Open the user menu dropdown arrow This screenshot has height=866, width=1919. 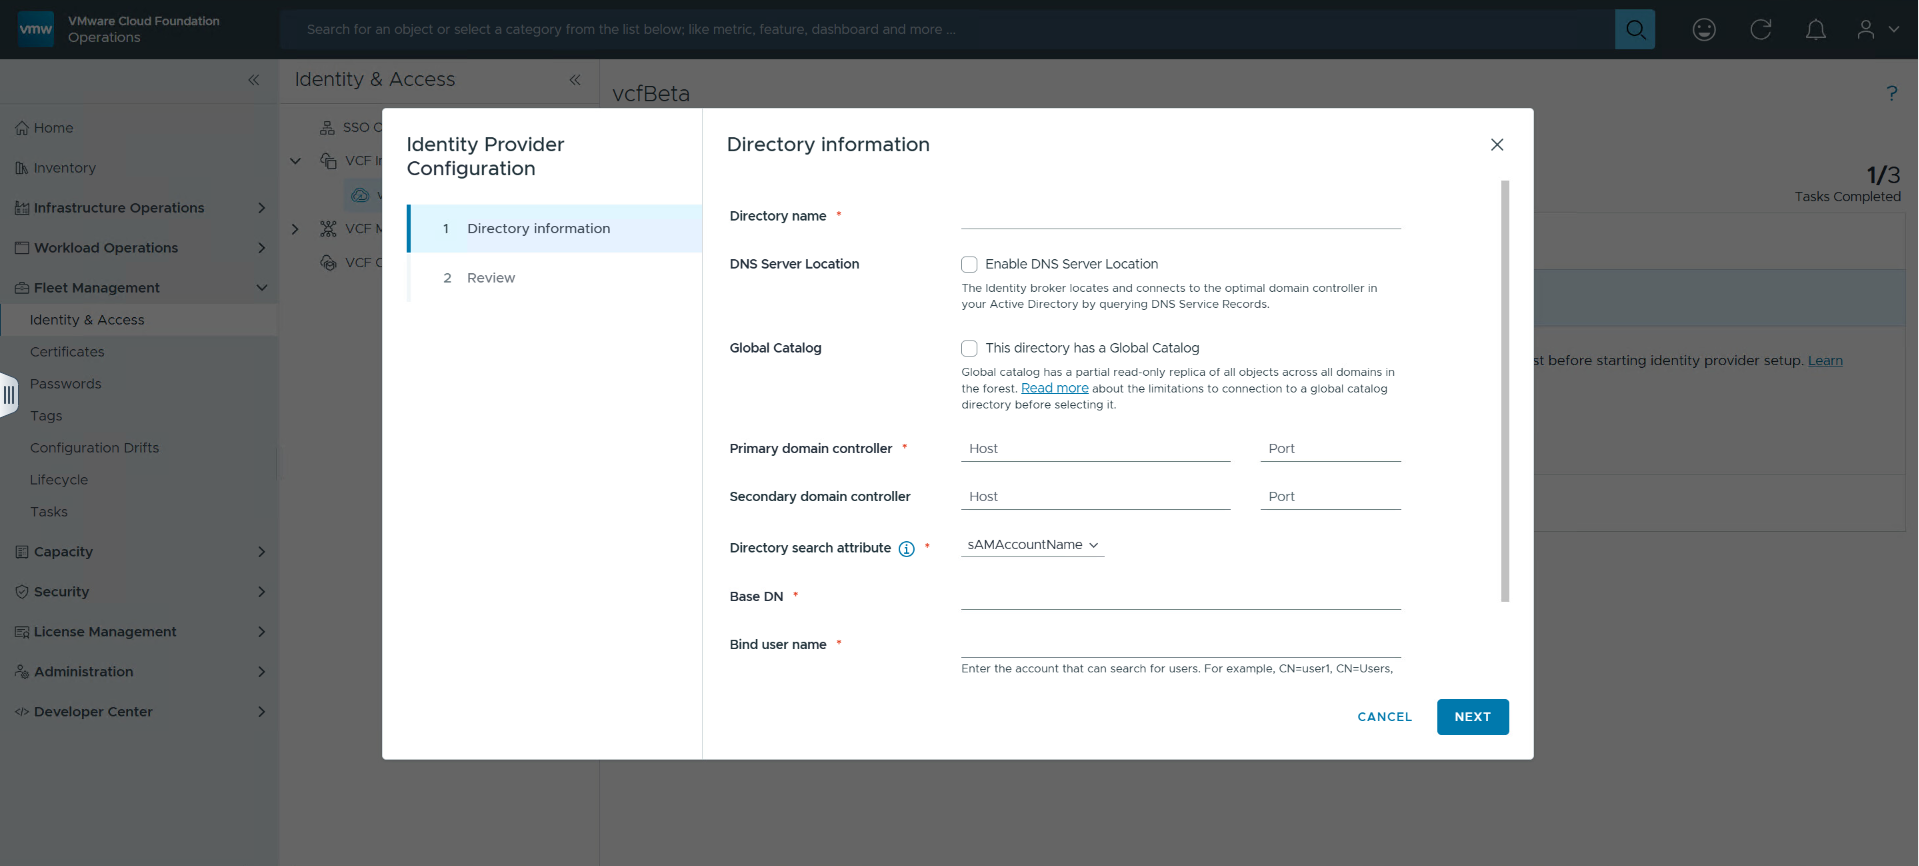[1894, 30]
